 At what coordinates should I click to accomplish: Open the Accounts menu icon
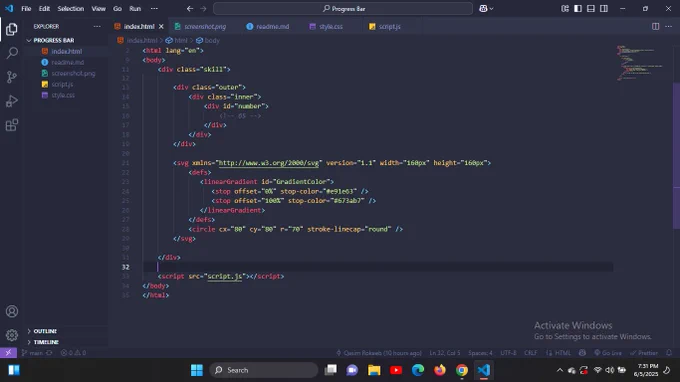[x=12, y=311]
